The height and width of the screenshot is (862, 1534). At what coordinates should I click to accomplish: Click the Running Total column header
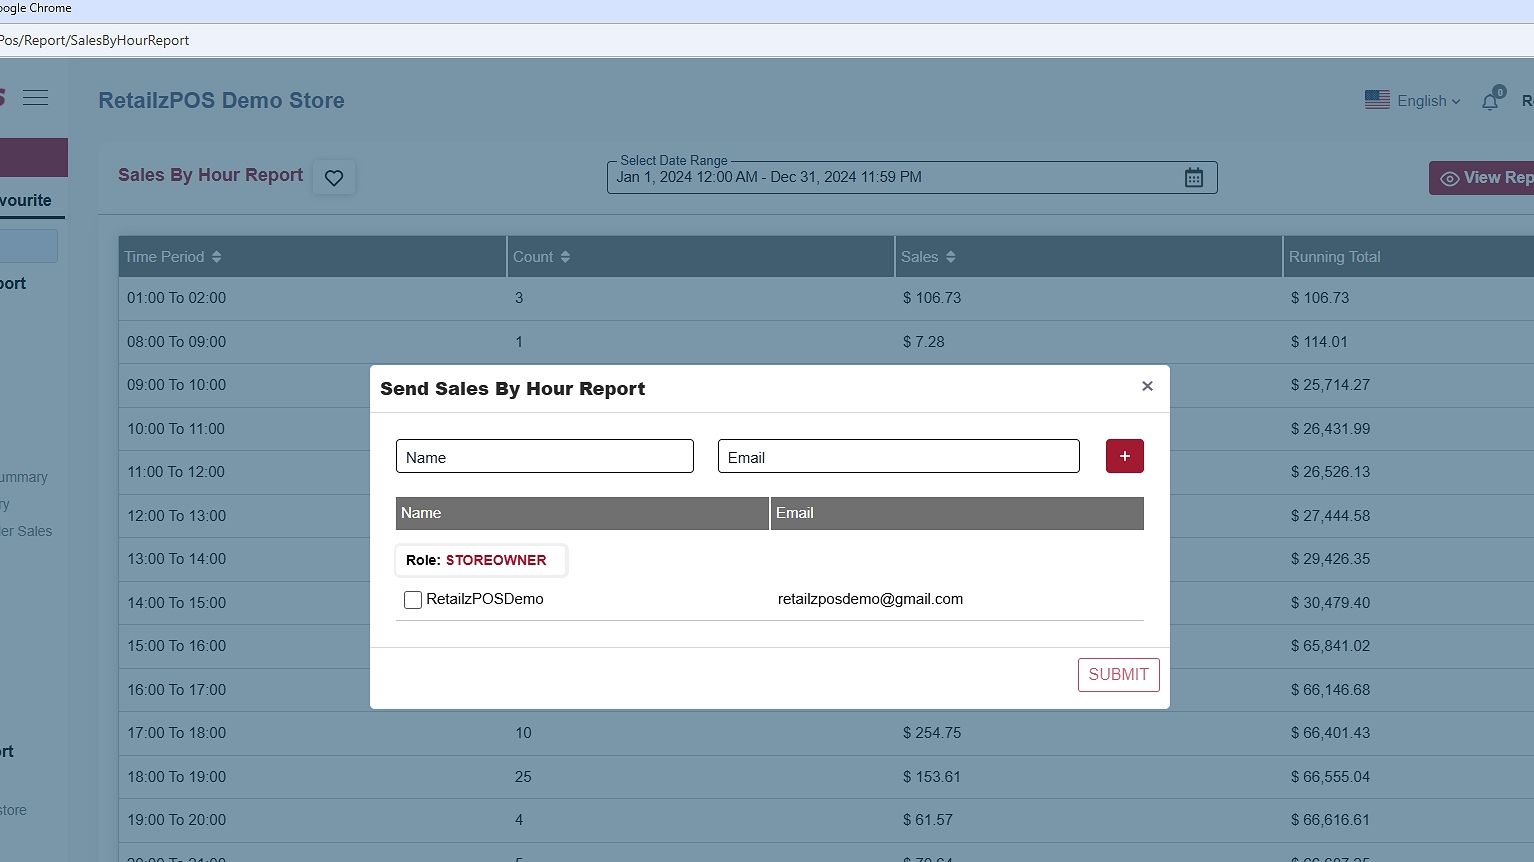(x=1334, y=257)
